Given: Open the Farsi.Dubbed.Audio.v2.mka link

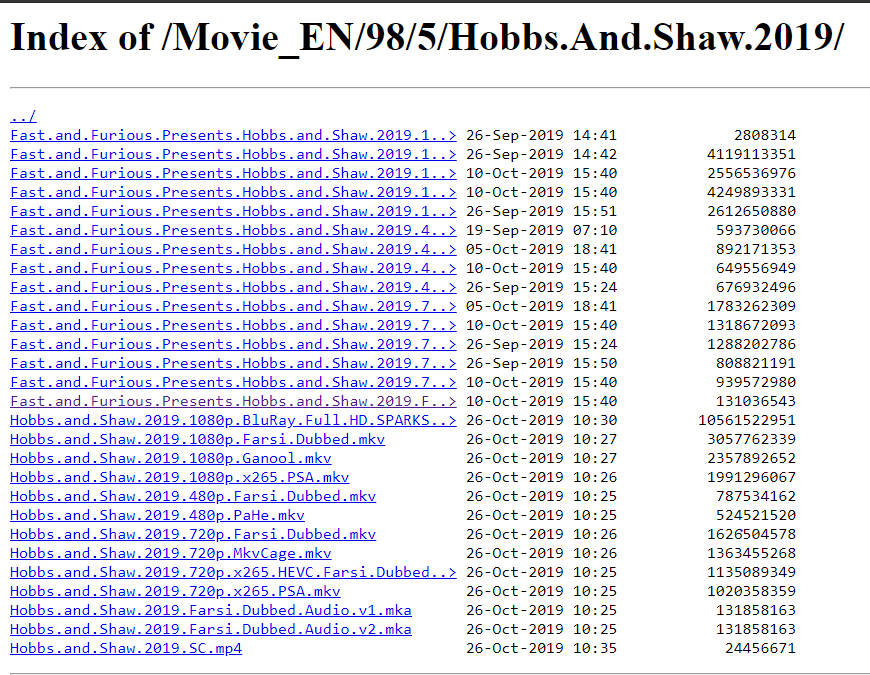Looking at the screenshot, I should [211, 629].
